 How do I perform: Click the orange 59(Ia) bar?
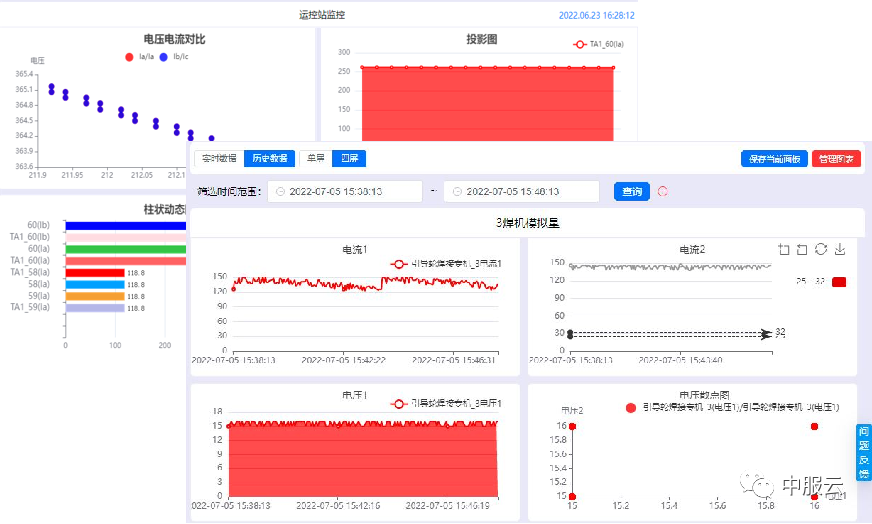(x=95, y=296)
